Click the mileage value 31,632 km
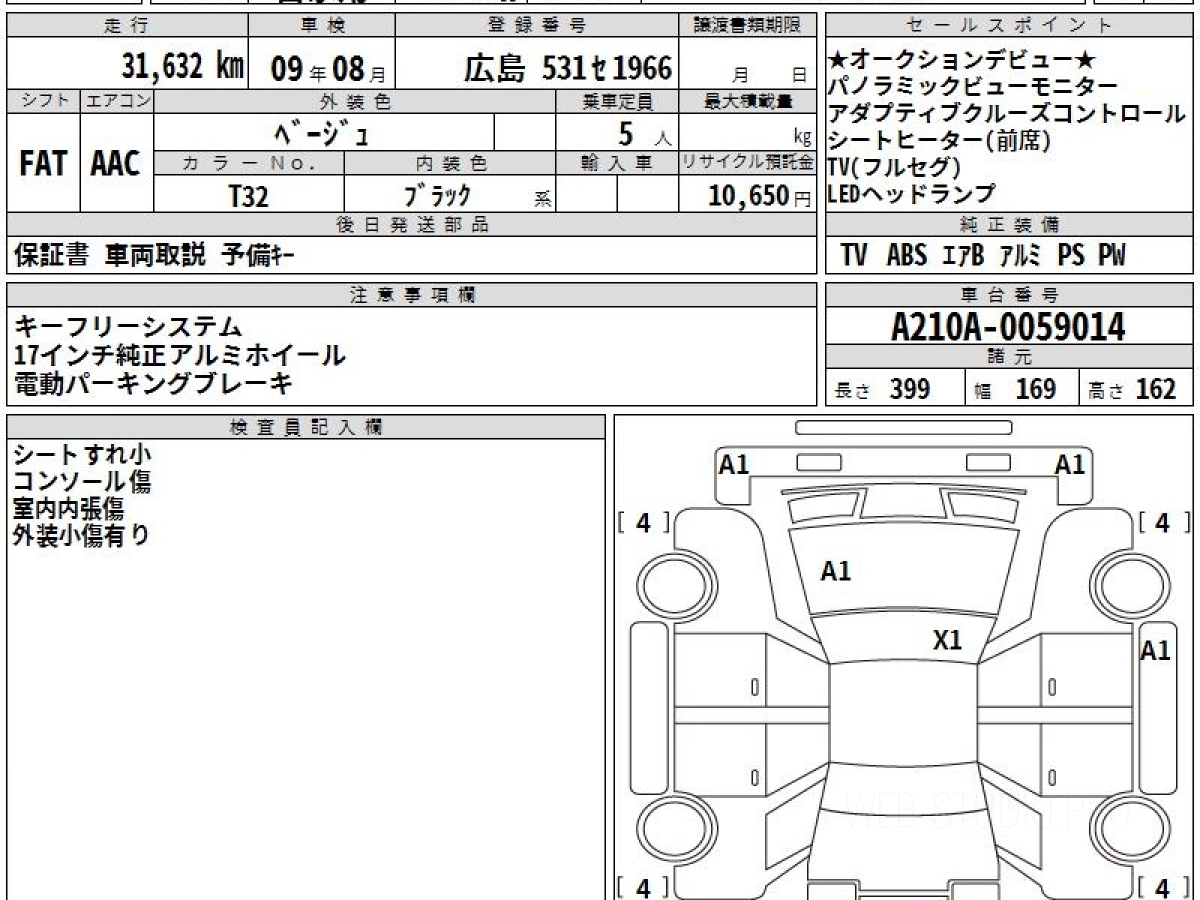The image size is (1200, 900). [x=183, y=67]
